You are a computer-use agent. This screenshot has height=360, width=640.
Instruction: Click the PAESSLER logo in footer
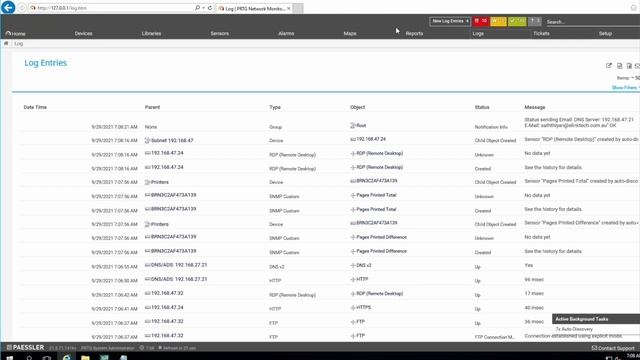(25, 347)
